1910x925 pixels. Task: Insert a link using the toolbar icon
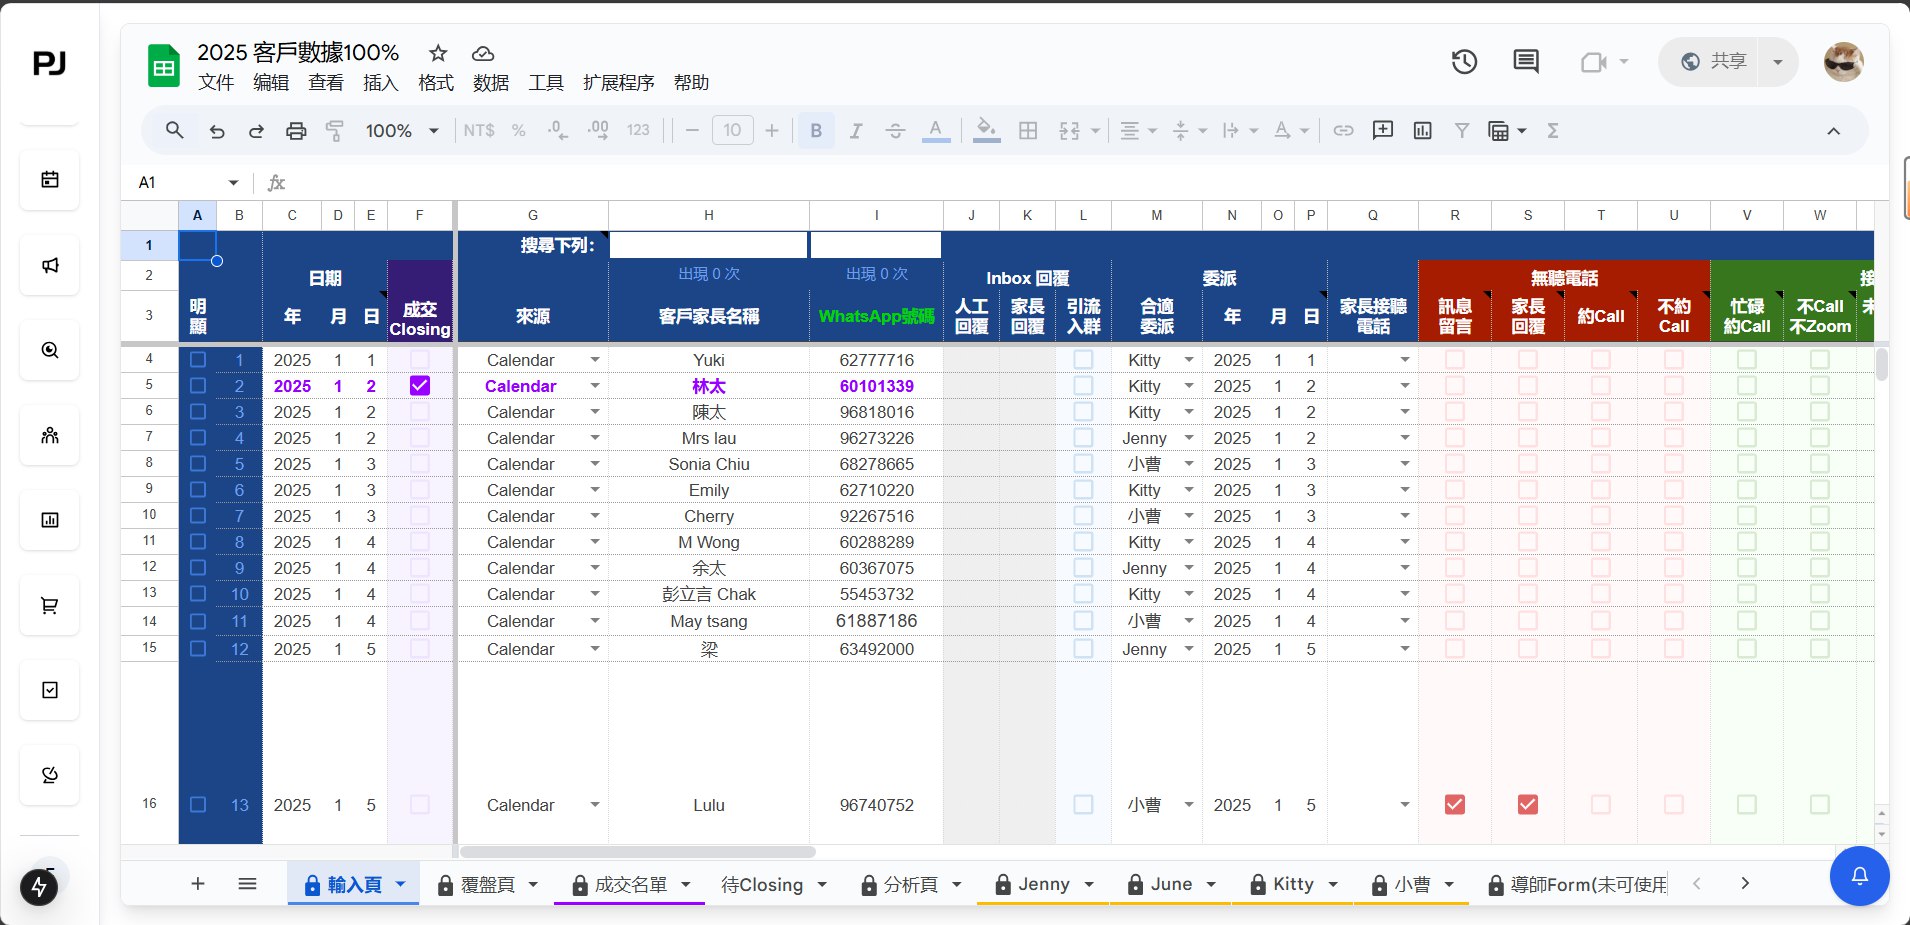pyautogui.click(x=1344, y=130)
